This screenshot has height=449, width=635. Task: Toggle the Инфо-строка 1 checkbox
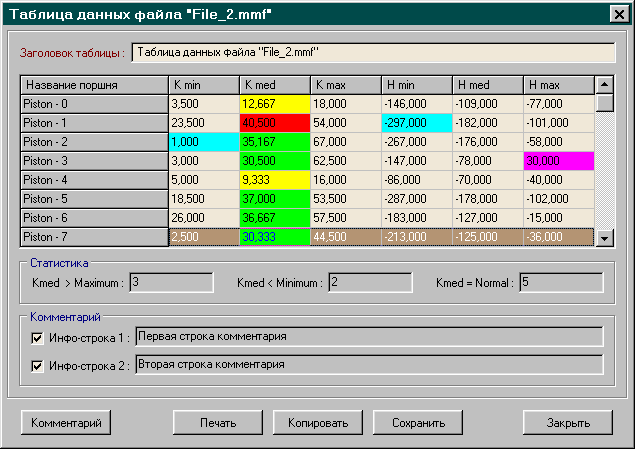39,338
